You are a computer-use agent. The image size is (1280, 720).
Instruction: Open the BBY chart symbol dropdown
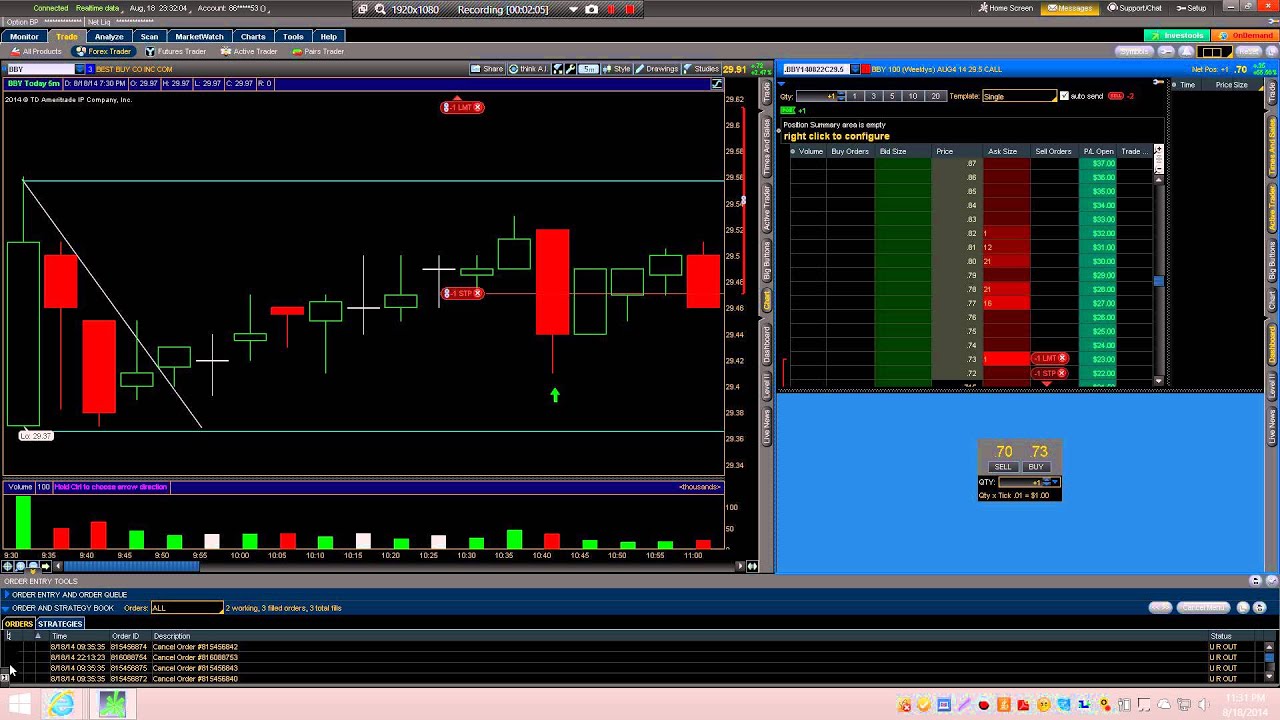click(x=80, y=69)
